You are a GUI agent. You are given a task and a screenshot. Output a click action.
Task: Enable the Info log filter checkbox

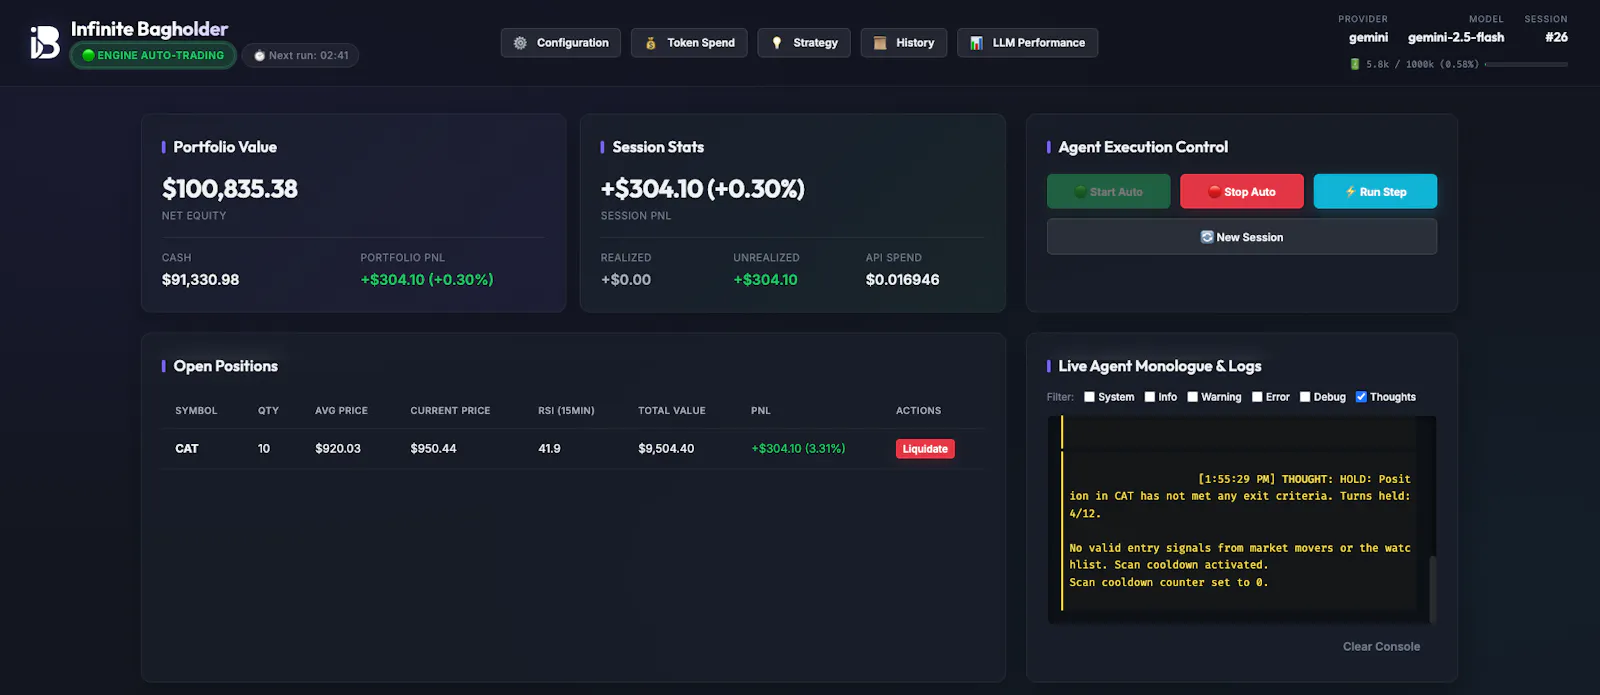1150,397
